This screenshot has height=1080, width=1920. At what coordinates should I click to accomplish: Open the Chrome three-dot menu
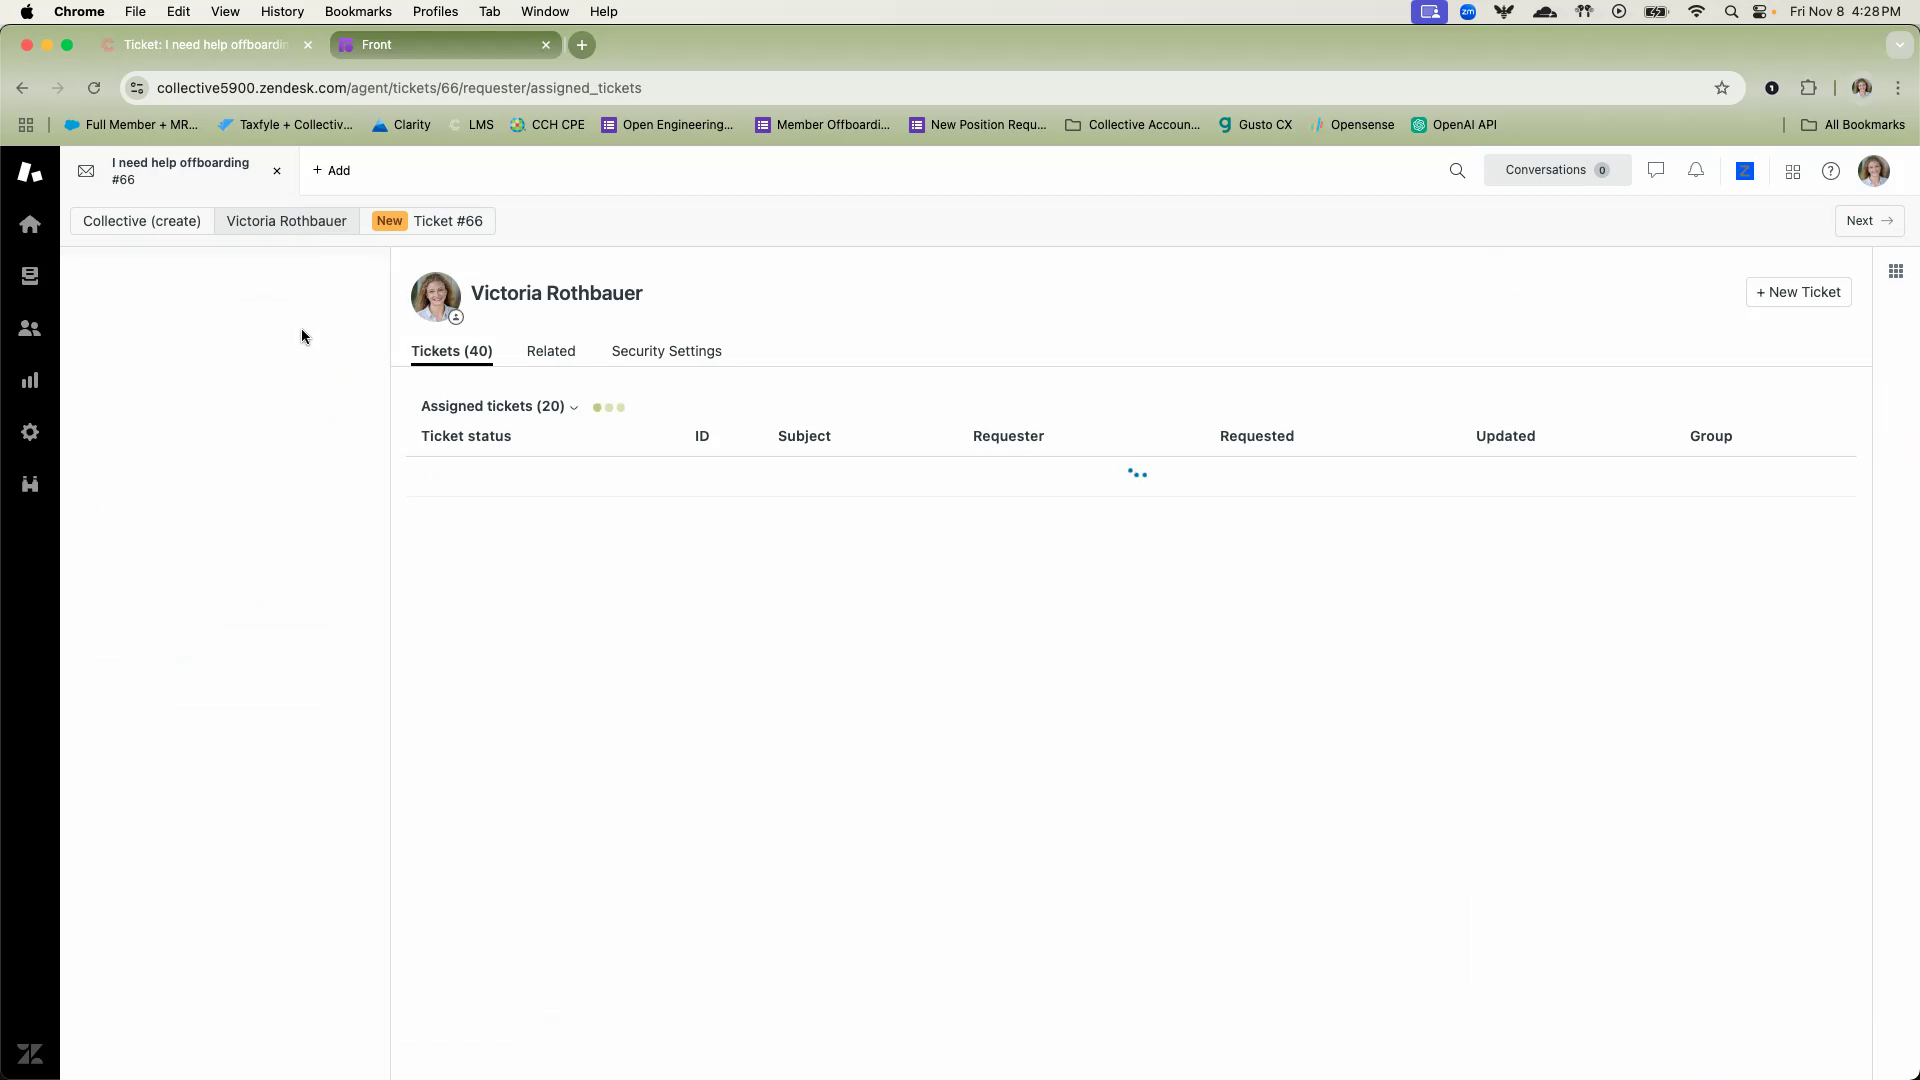(1898, 88)
